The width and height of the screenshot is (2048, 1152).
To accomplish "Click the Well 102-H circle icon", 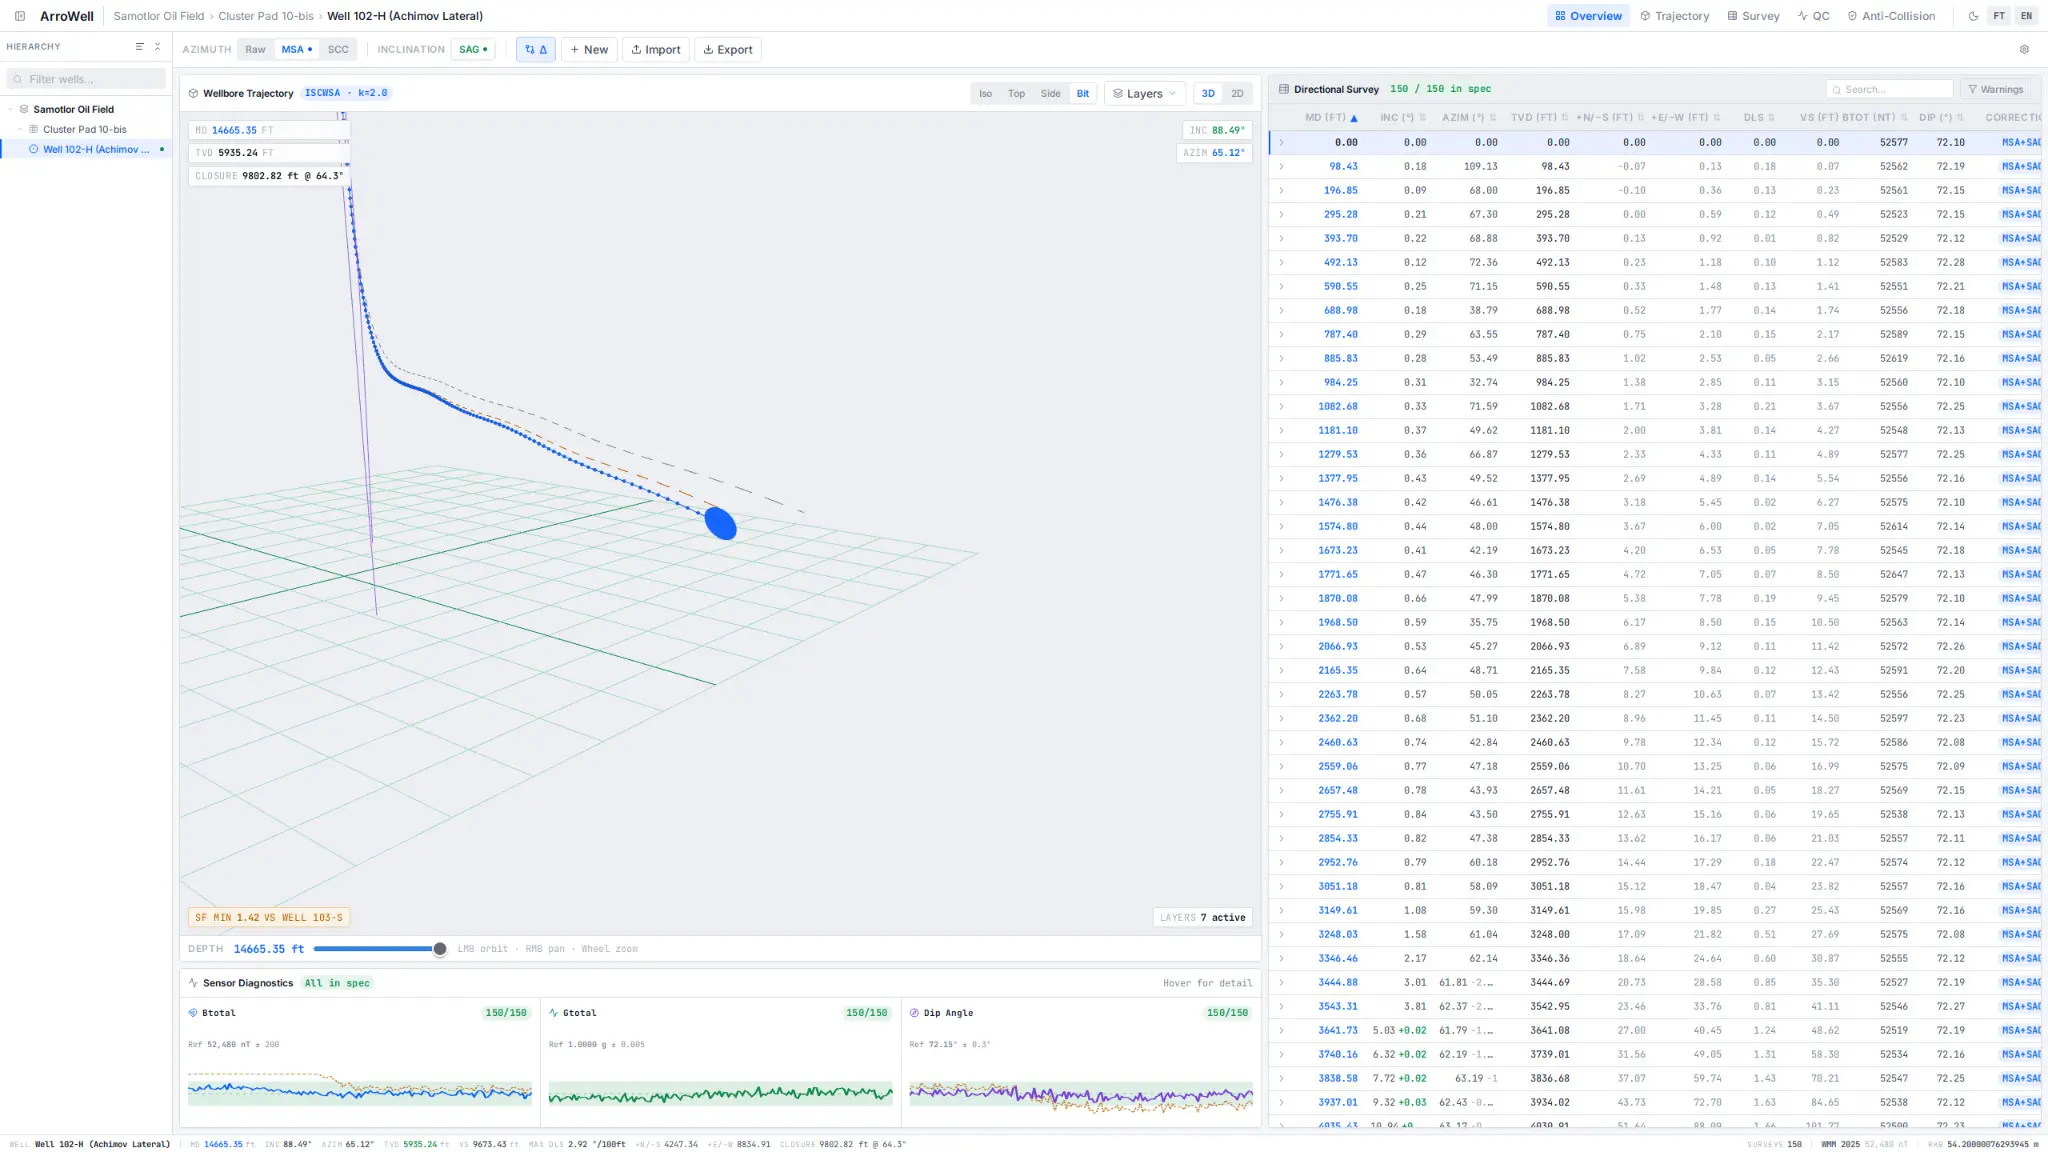I will (x=34, y=149).
